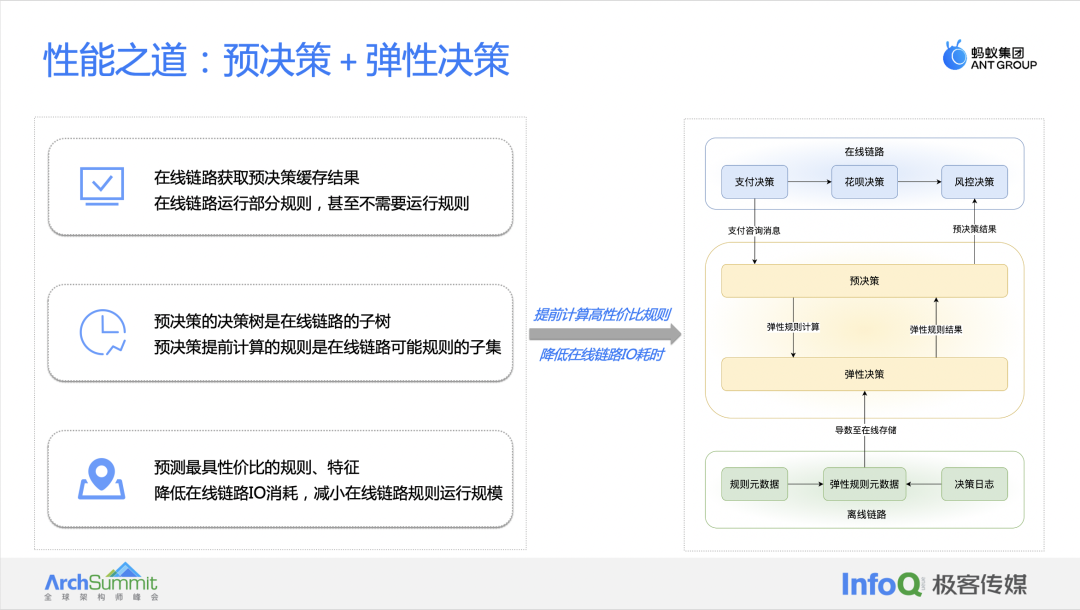Viewport: 1080px width, 610px height.
Task: Click the yellow 弹性决策 bar
Action: pyautogui.click(x=864, y=375)
